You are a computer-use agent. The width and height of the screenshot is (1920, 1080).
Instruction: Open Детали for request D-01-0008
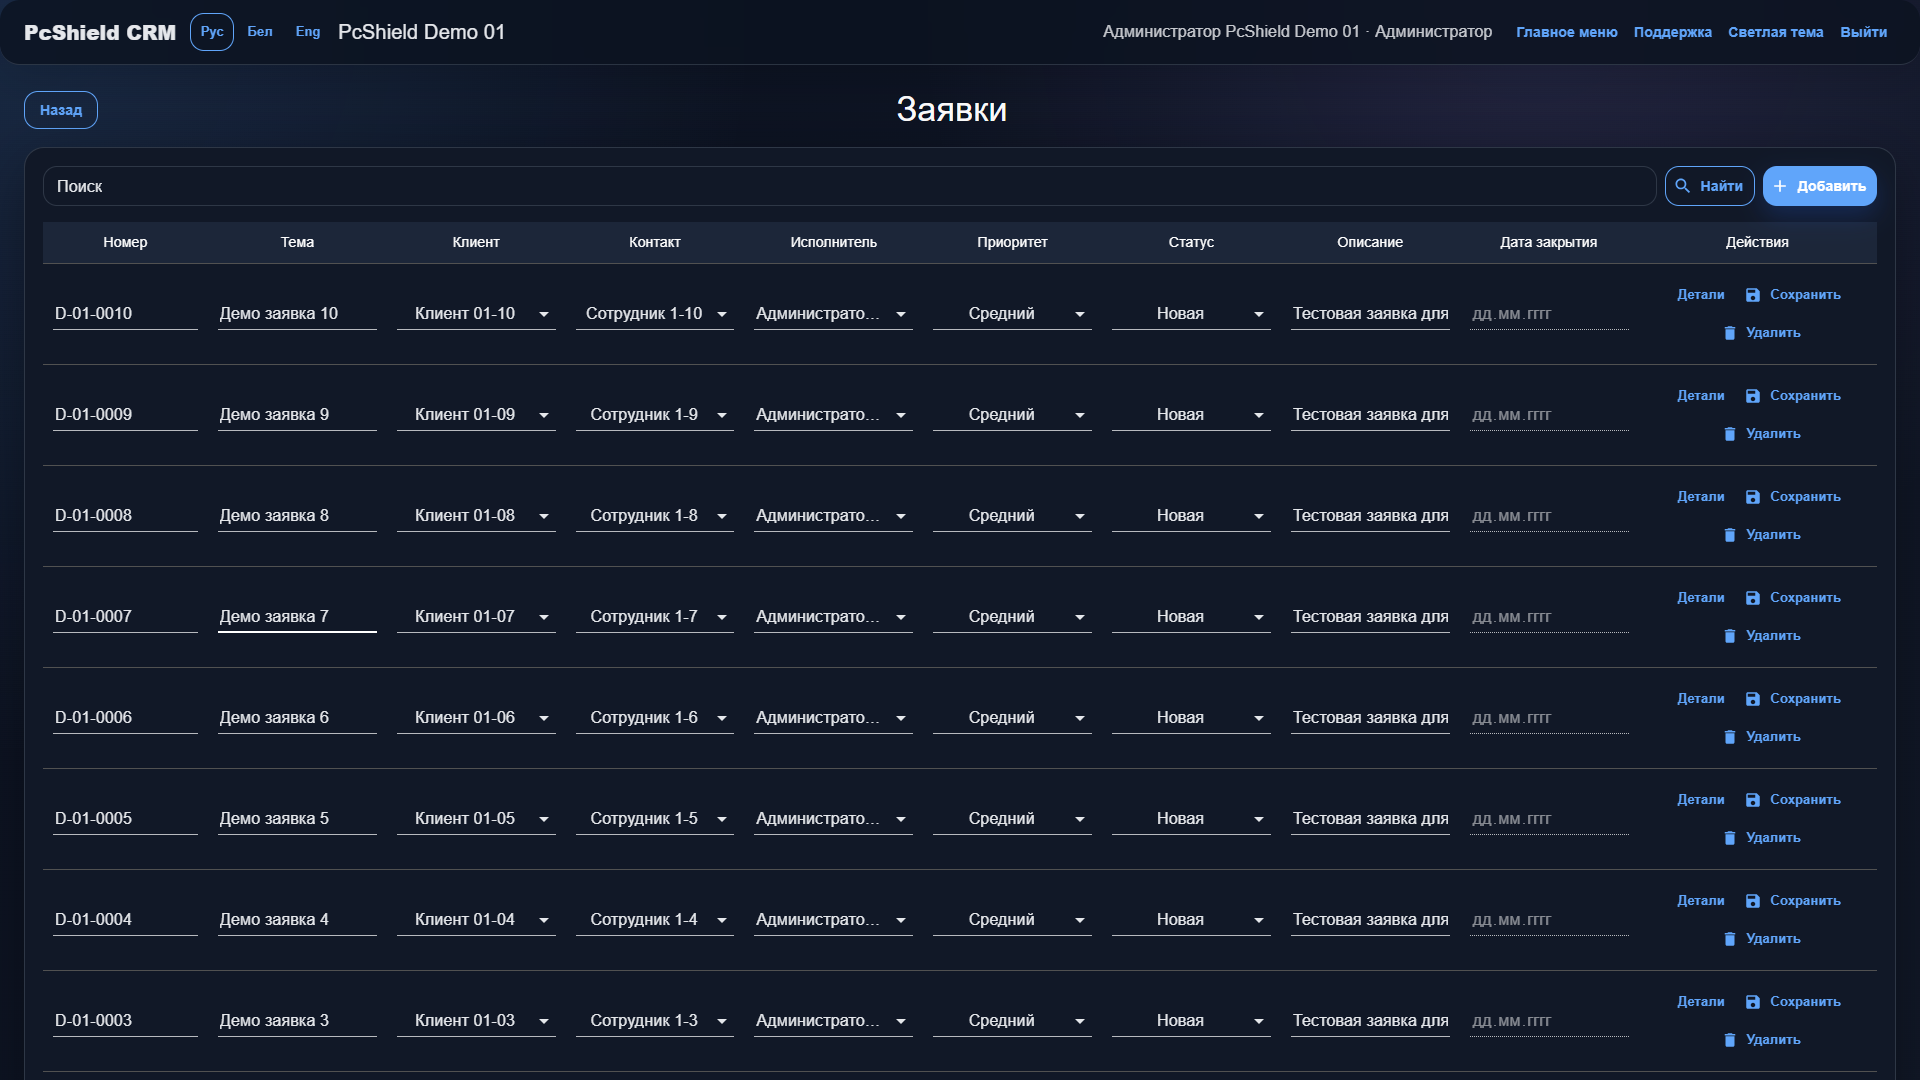tap(1700, 497)
